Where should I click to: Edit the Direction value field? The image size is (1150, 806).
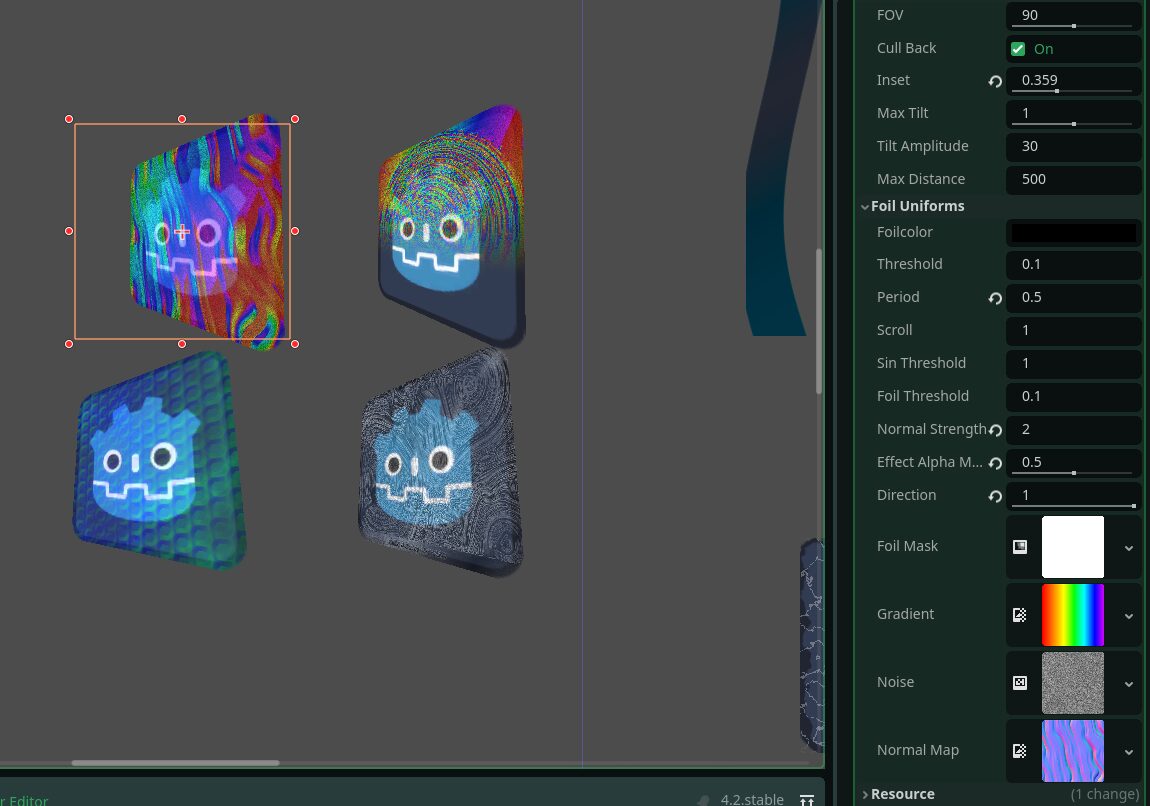click(x=1074, y=495)
